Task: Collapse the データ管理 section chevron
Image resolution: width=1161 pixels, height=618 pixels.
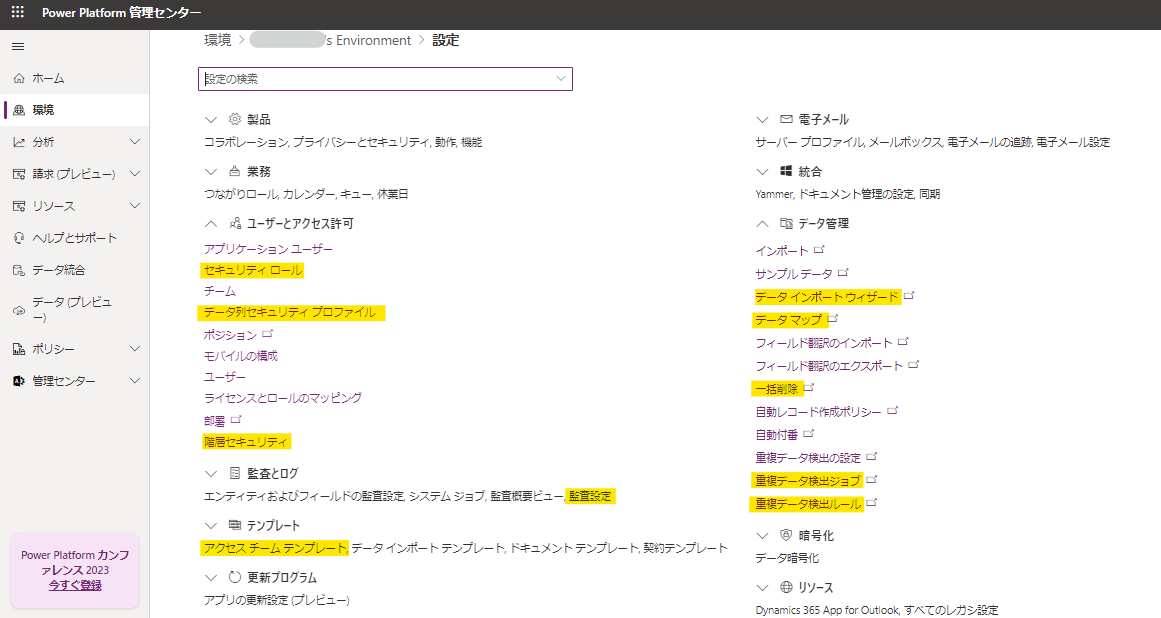Action: pyautogui.click(x=763, y=224)
